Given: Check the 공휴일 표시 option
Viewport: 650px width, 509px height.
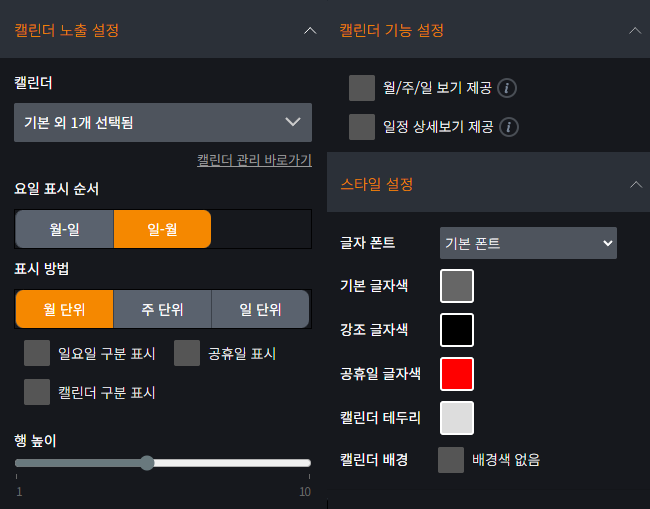Looking at the screenshot, I should point(187,353).
